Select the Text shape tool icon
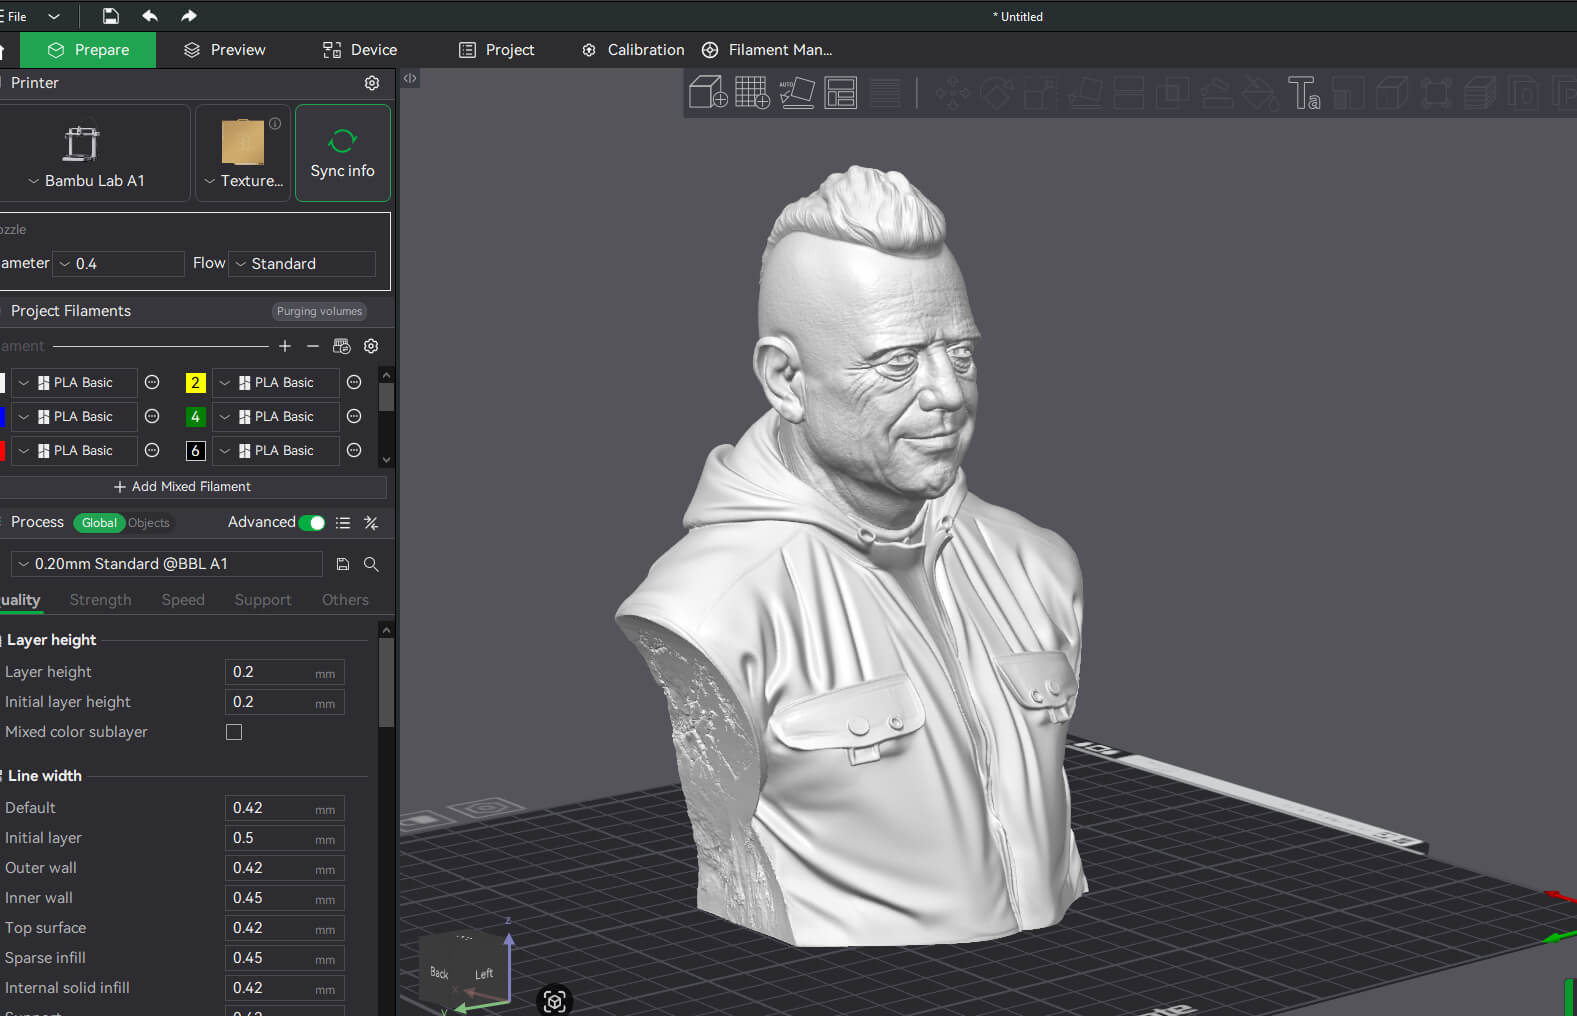This screenshot has height=1016, width=1577. pyautogui.click(x=1304, y=92)
